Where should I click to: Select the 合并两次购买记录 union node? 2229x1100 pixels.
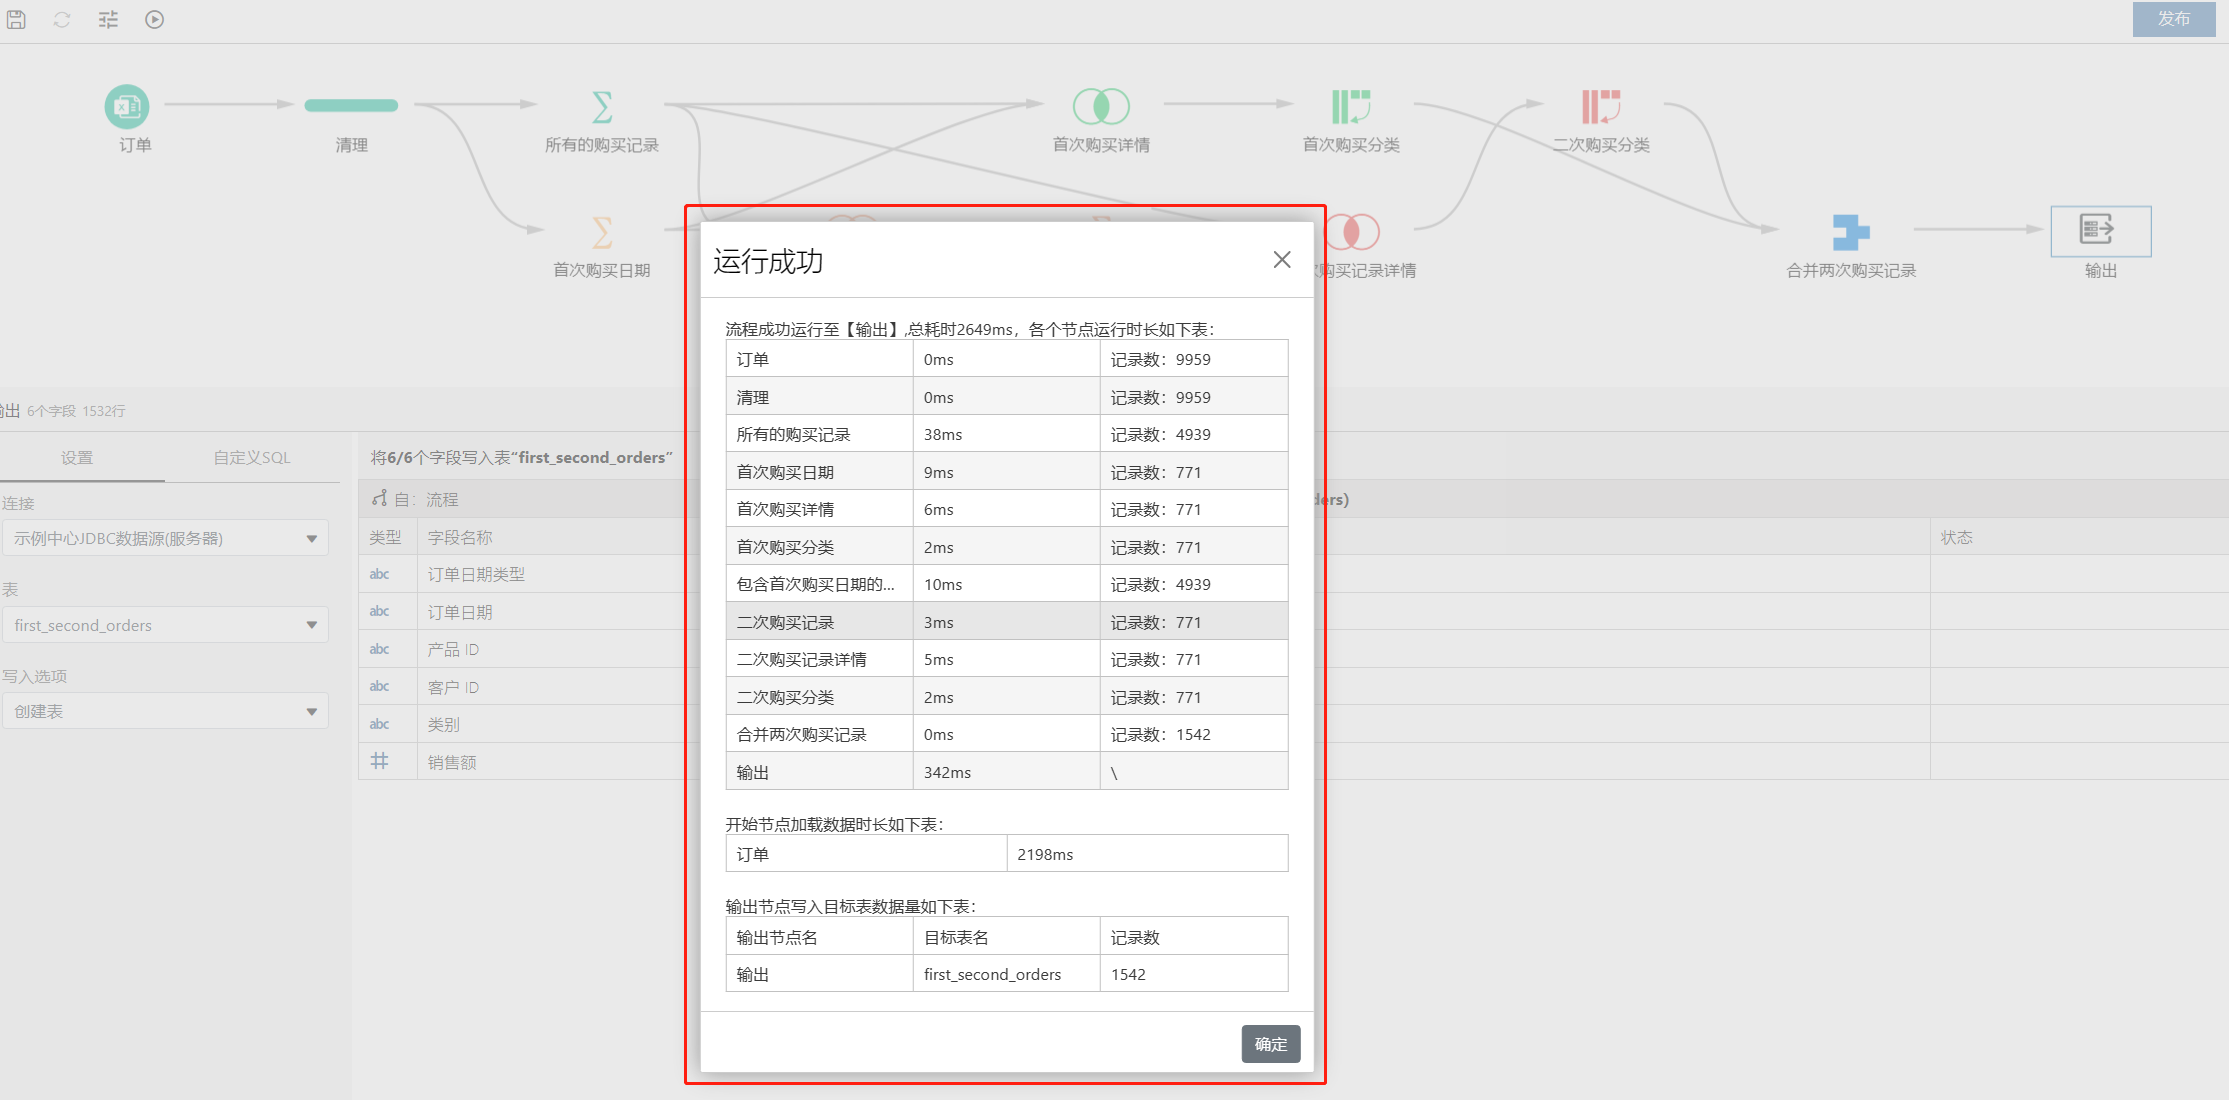(1851, 232)
